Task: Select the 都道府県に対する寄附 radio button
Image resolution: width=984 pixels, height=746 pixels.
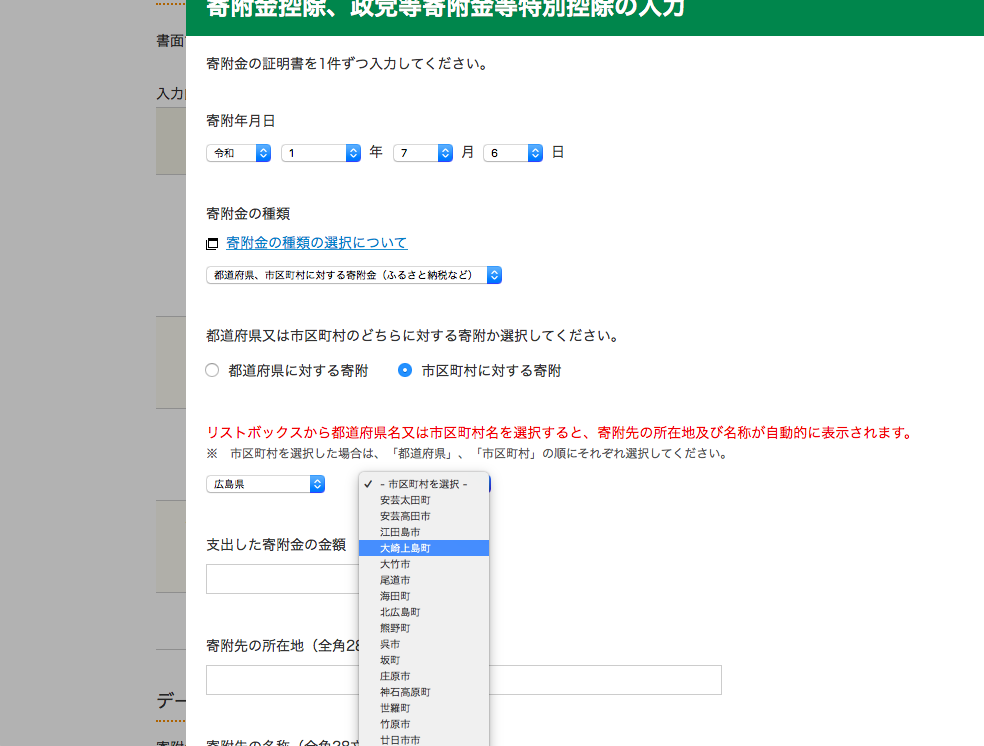Action: [x=212, y=369]
